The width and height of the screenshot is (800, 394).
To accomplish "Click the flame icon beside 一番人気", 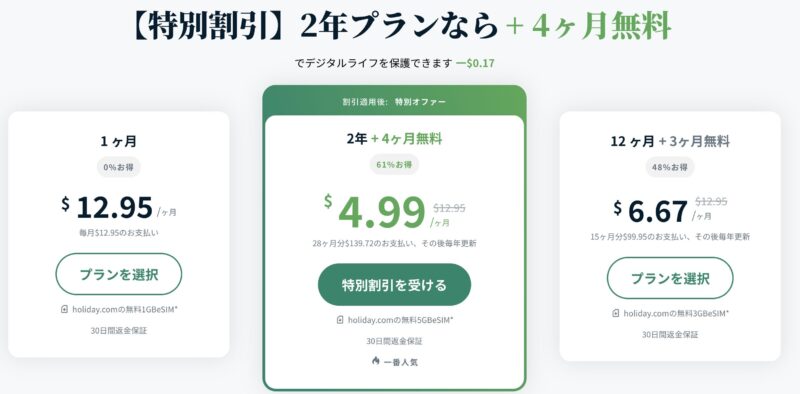I will tap(376, 361).
